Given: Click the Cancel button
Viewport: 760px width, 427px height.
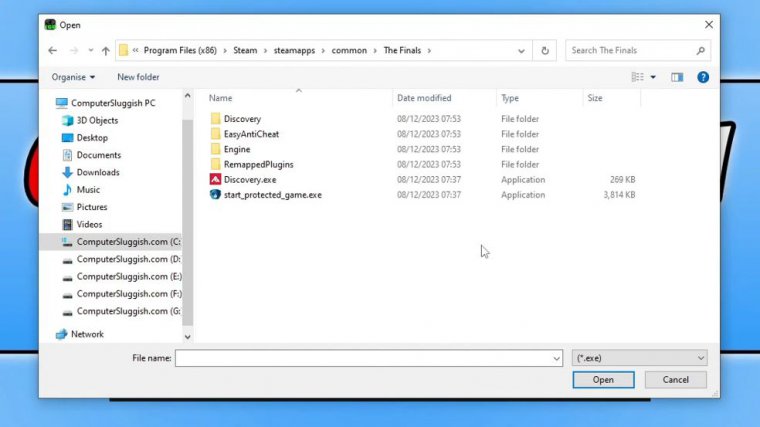Looking at the screenshot, I should (675, 380).
